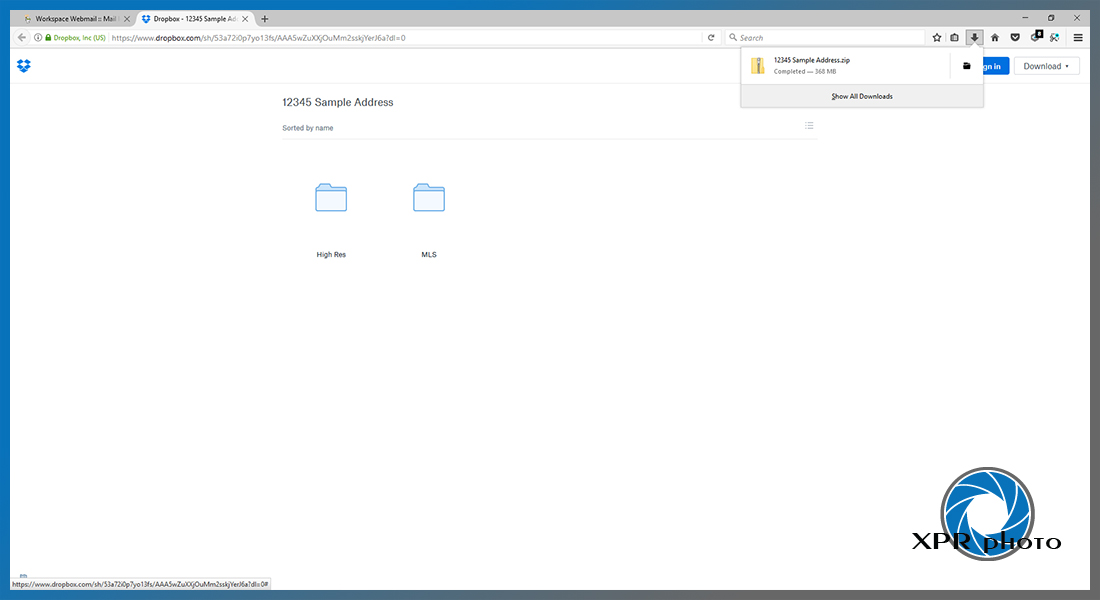Save page to Pocket
Image resolution: width=1100 pixels, height=600 pixels.
coord(1014,38)
